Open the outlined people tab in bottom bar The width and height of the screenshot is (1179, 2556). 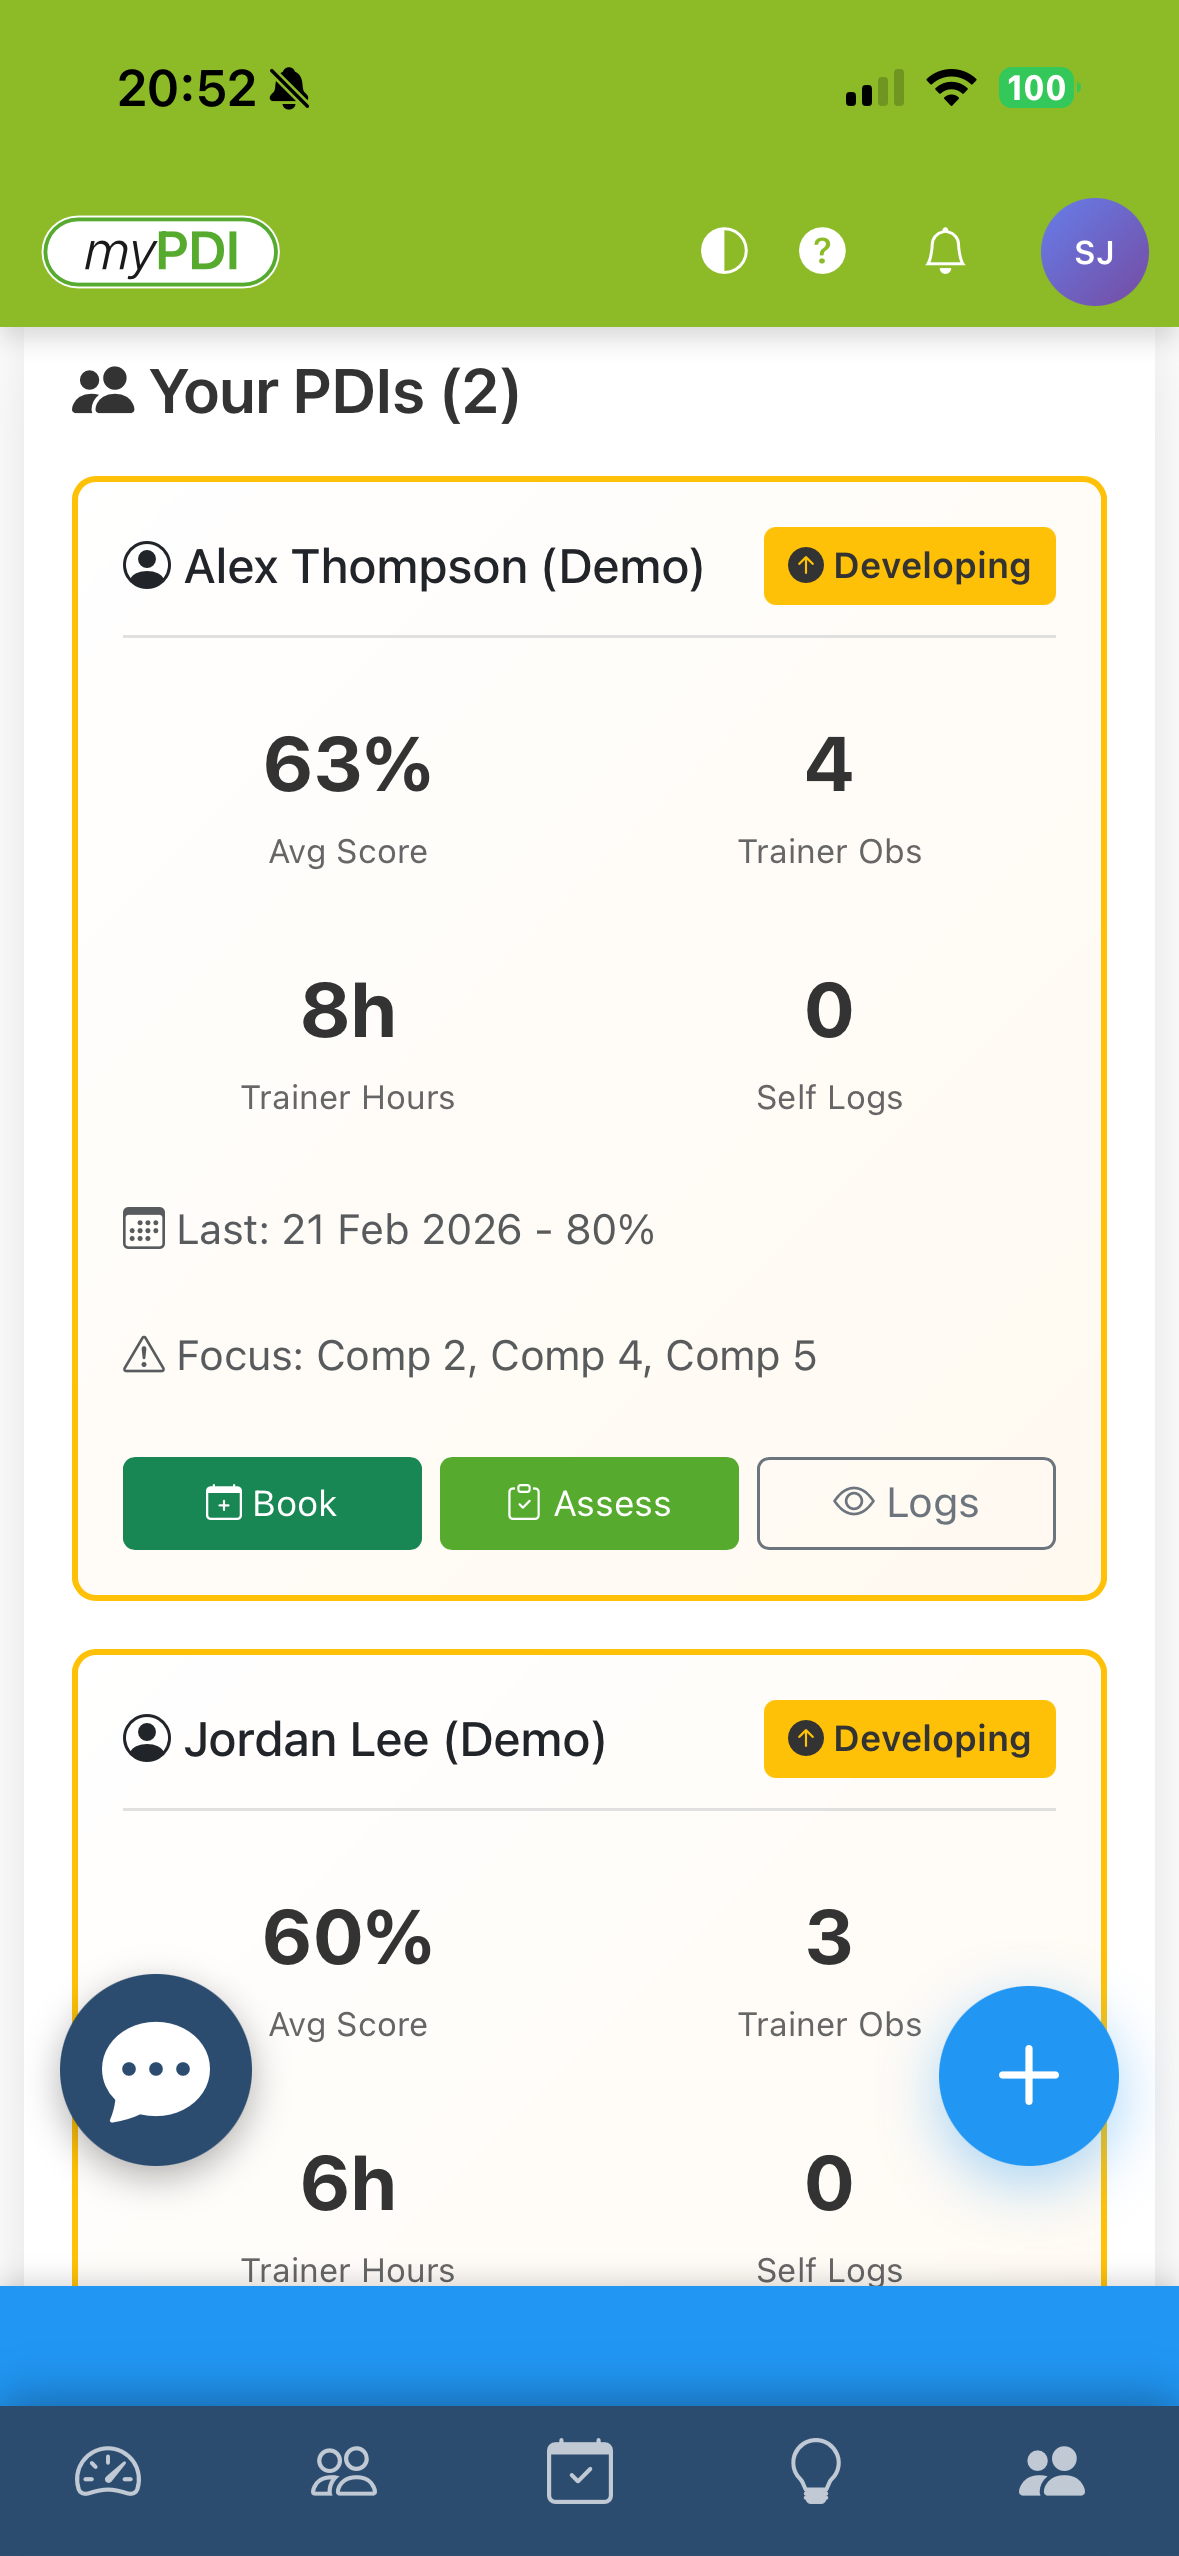344,2472
